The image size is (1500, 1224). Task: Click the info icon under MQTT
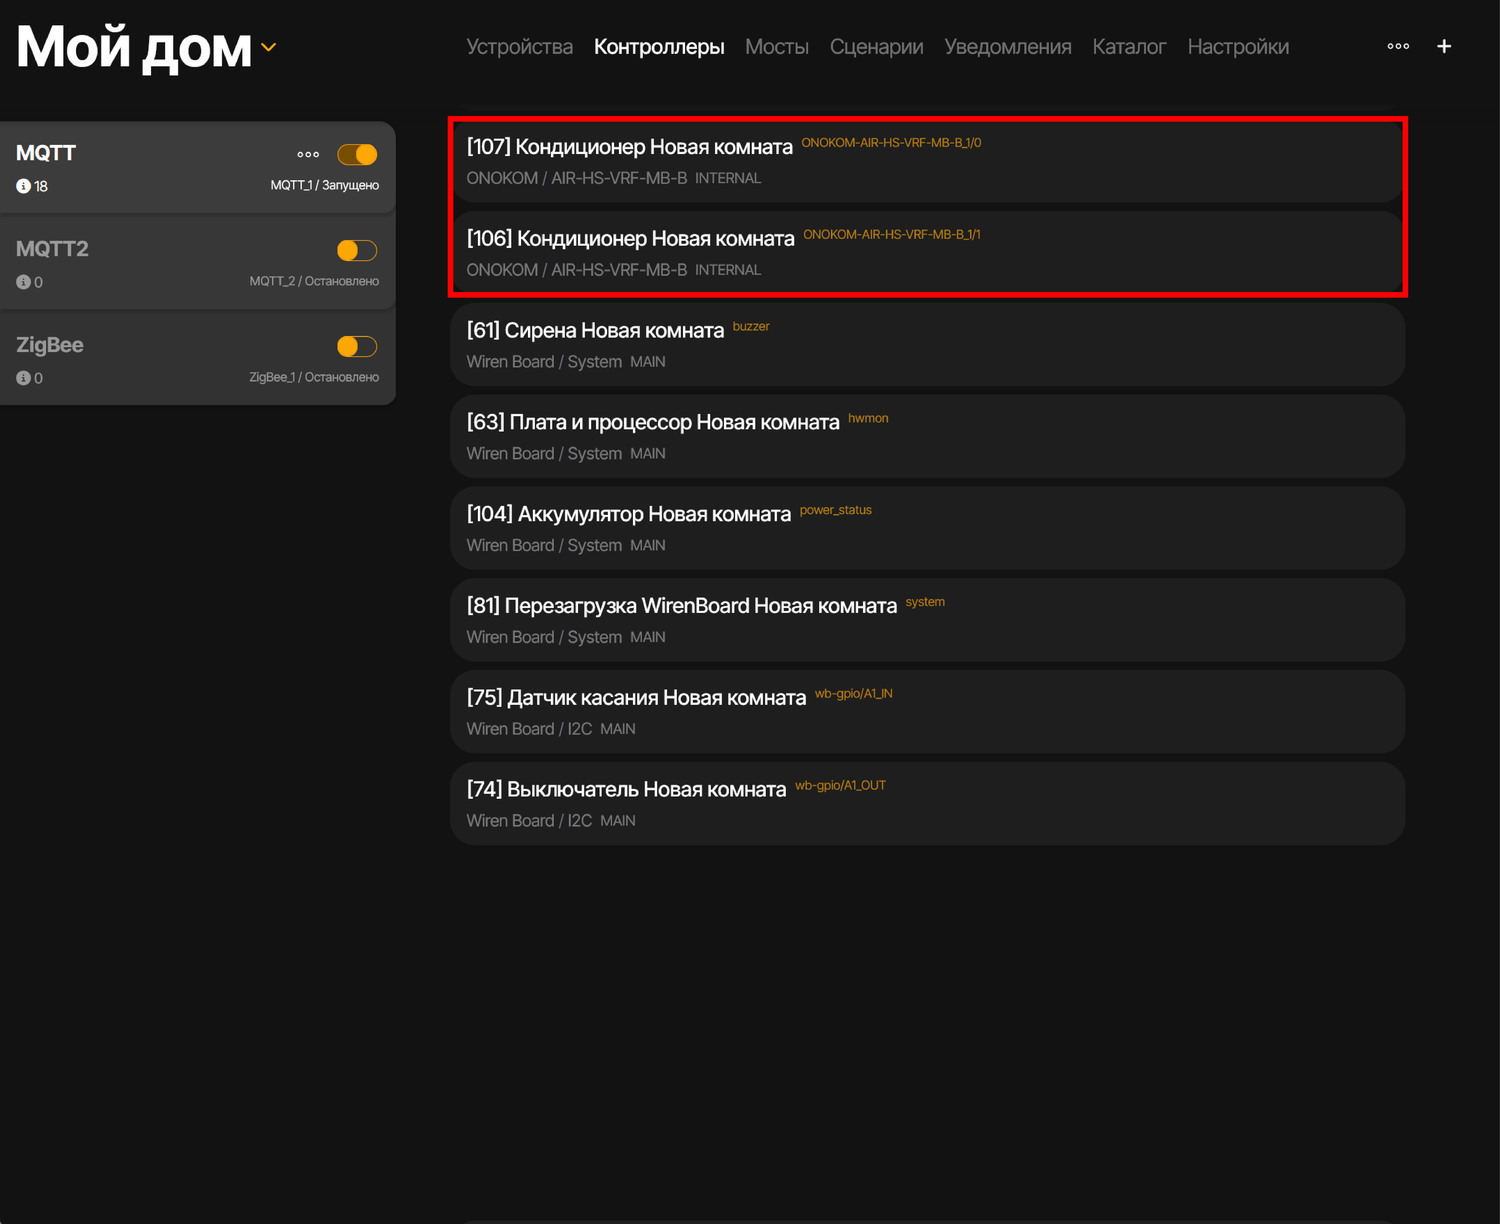point(23,186)
